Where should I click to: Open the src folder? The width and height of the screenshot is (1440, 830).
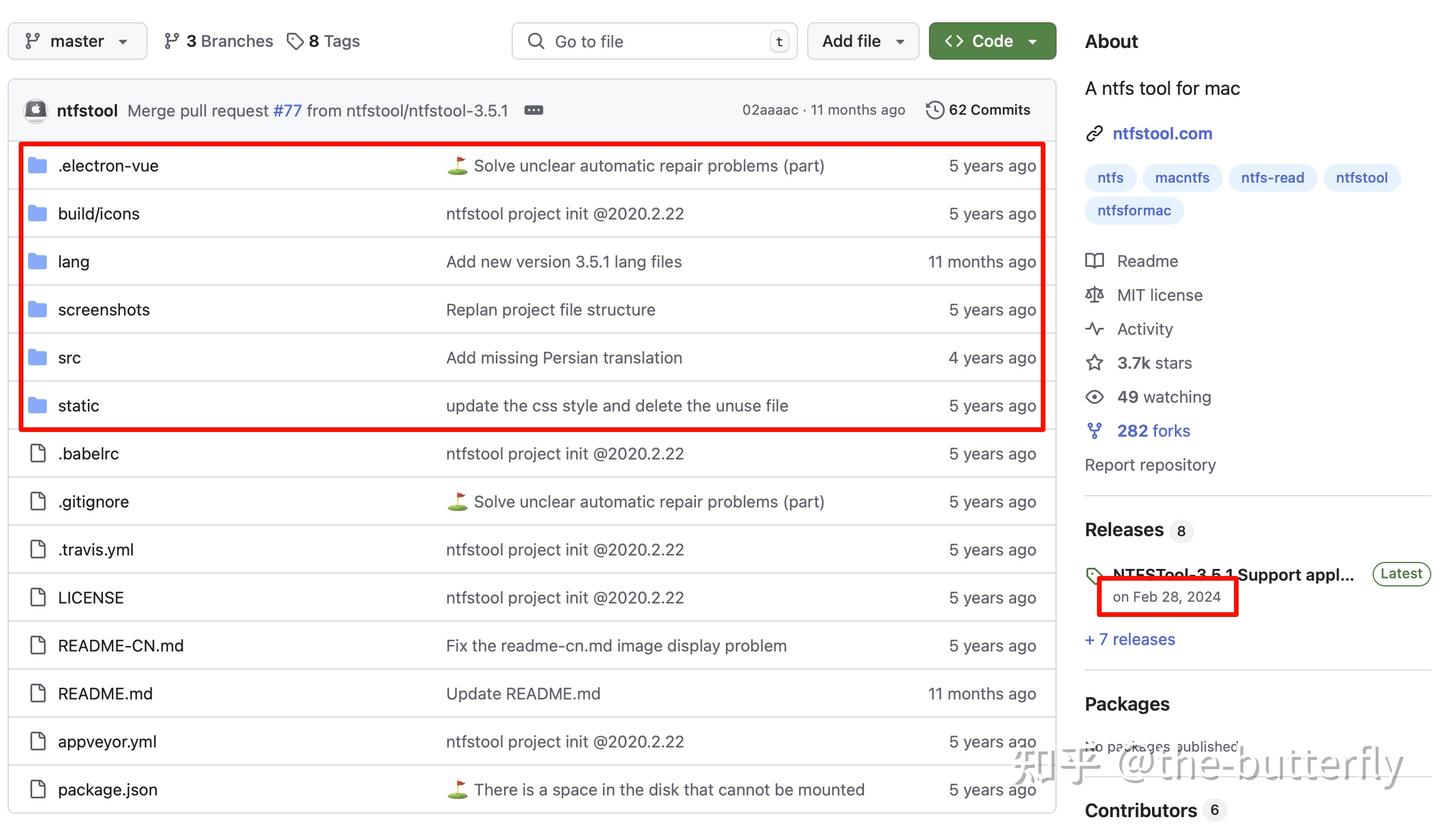pos(69,358)
